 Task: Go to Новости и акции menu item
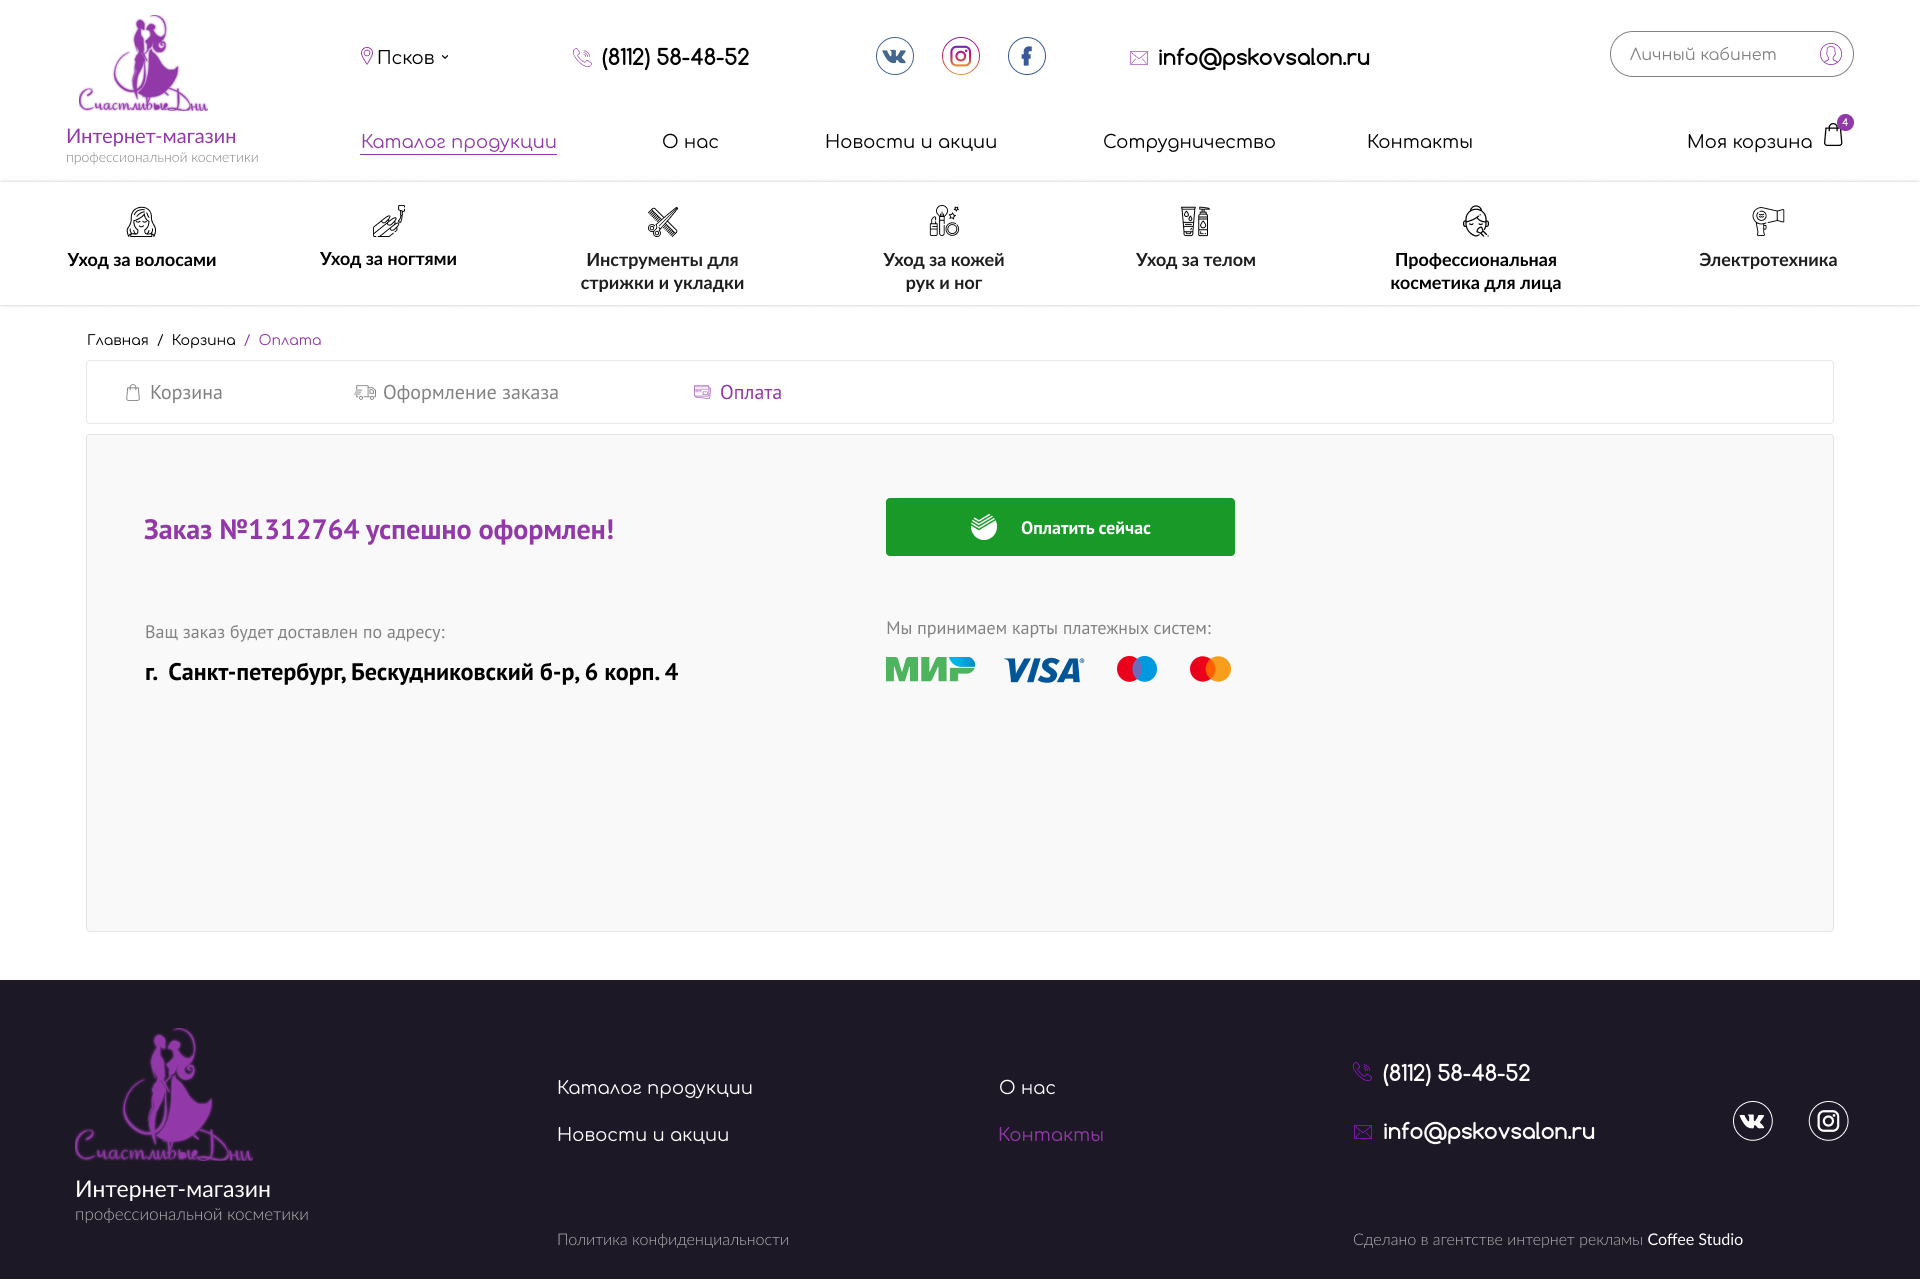click(x=910, y=142)
